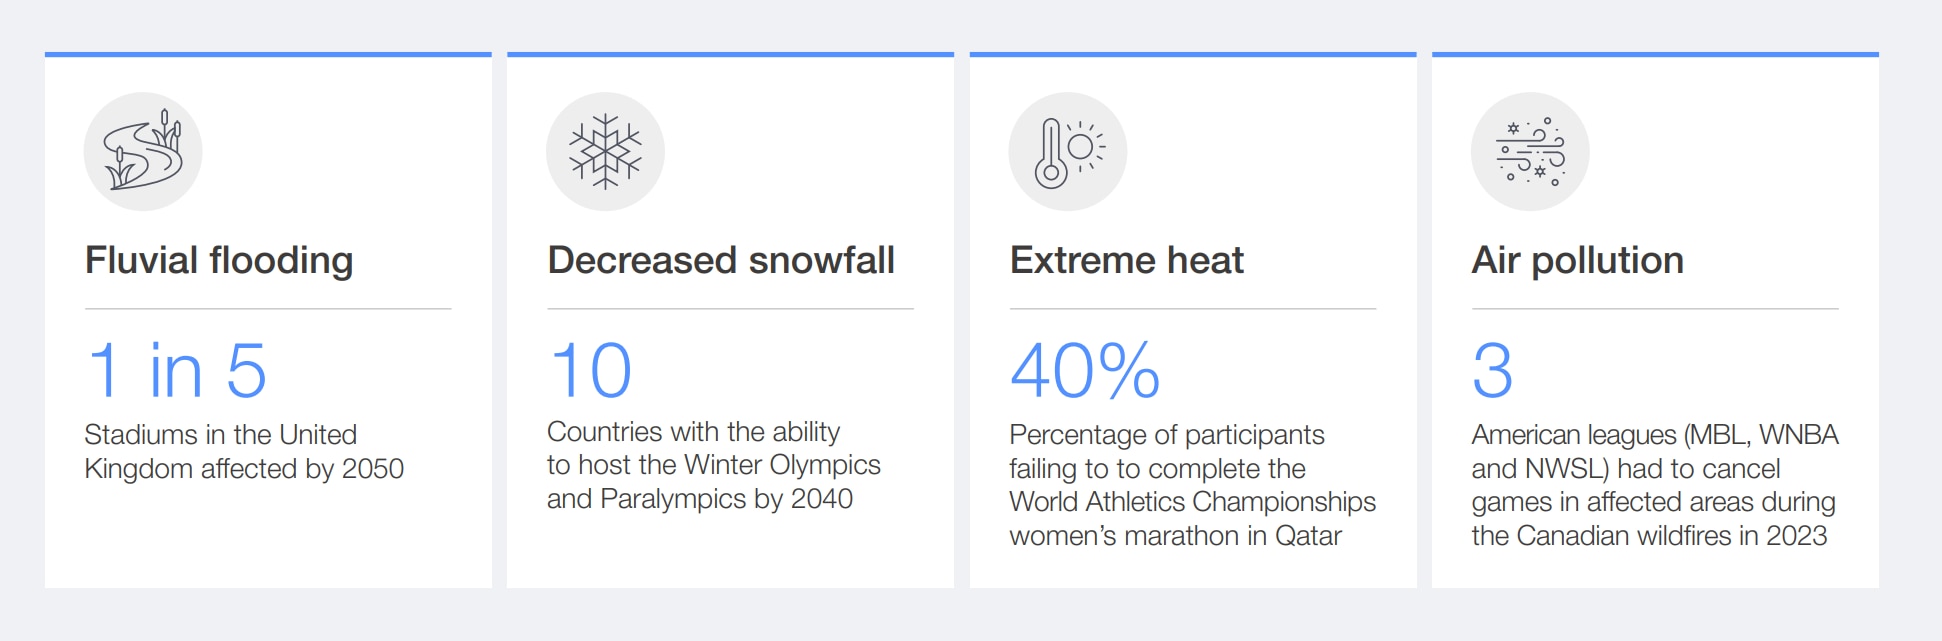This screenshot has height=641, width=1942.
Task: Click the blue number 10 statistic
Action: (591, 371)
